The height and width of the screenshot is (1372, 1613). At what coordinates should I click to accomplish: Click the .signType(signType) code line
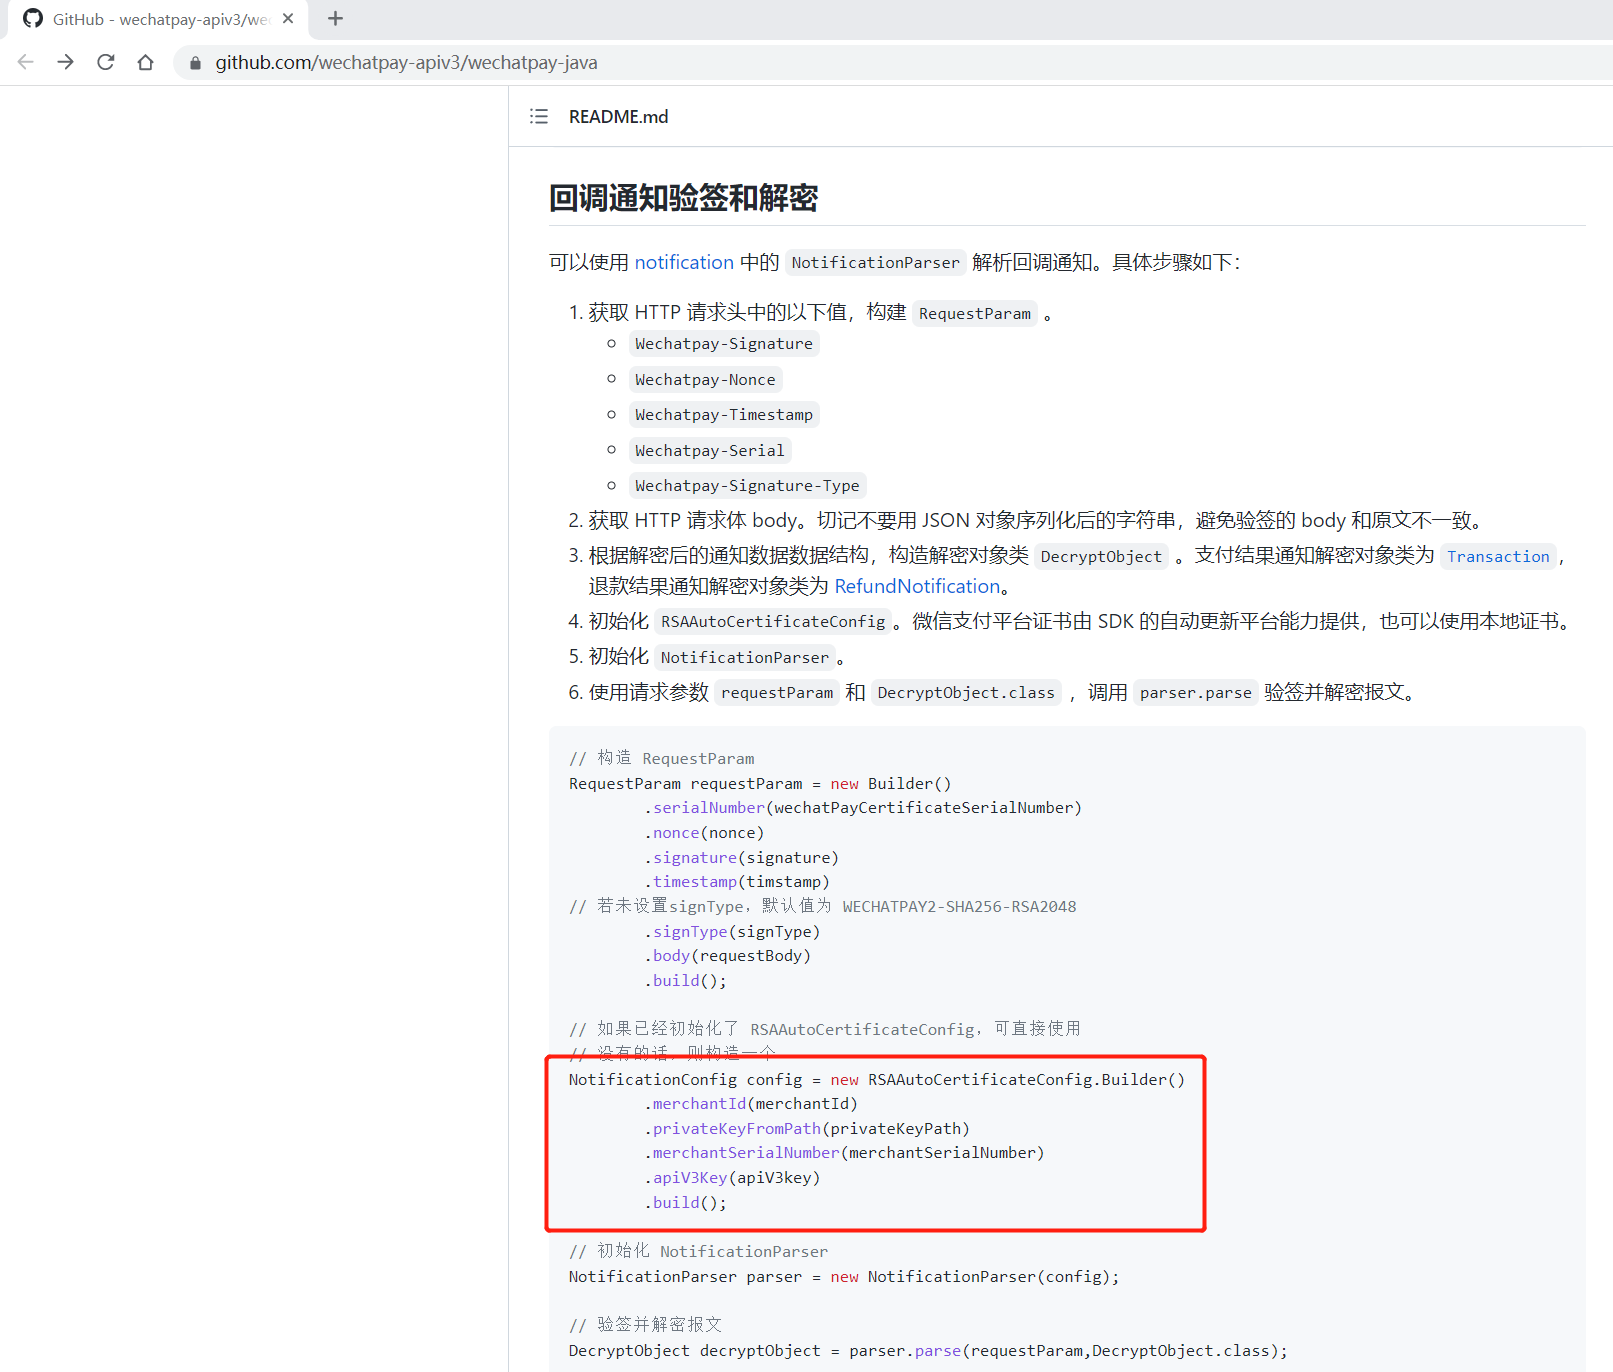click(732, 932)
